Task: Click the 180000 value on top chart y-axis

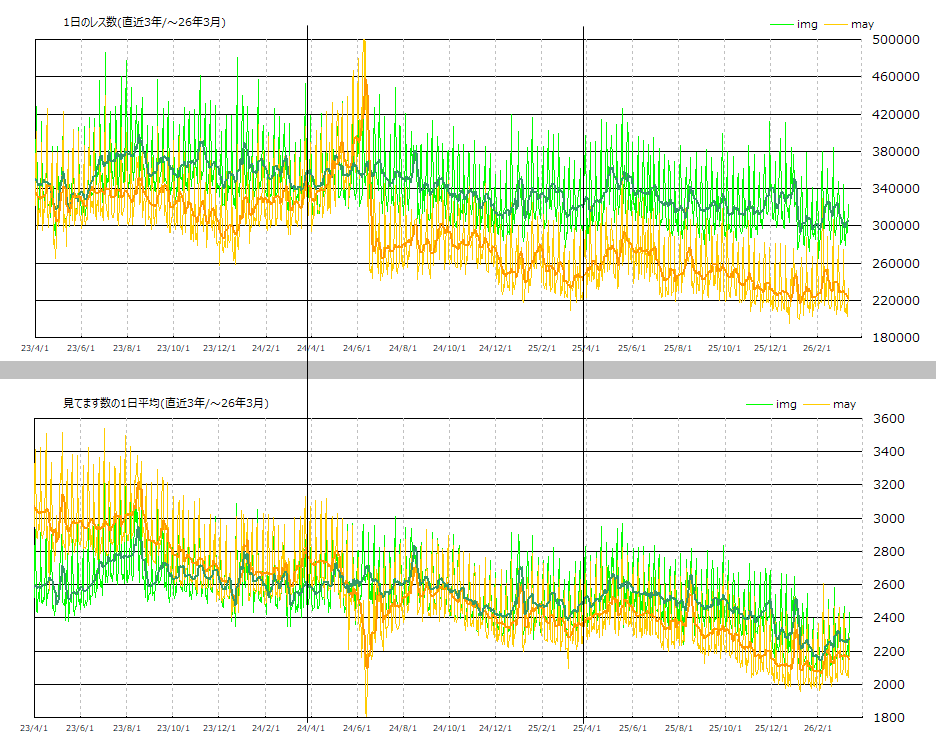Action: coord(895,337)
